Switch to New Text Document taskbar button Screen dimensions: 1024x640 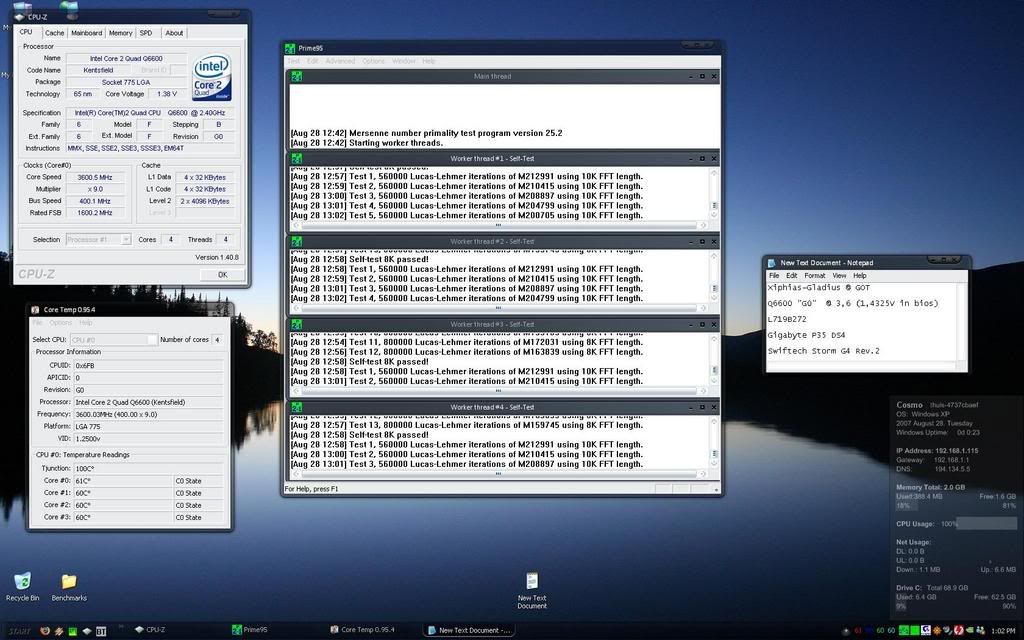pyautogui.click(x=469, y=630)
